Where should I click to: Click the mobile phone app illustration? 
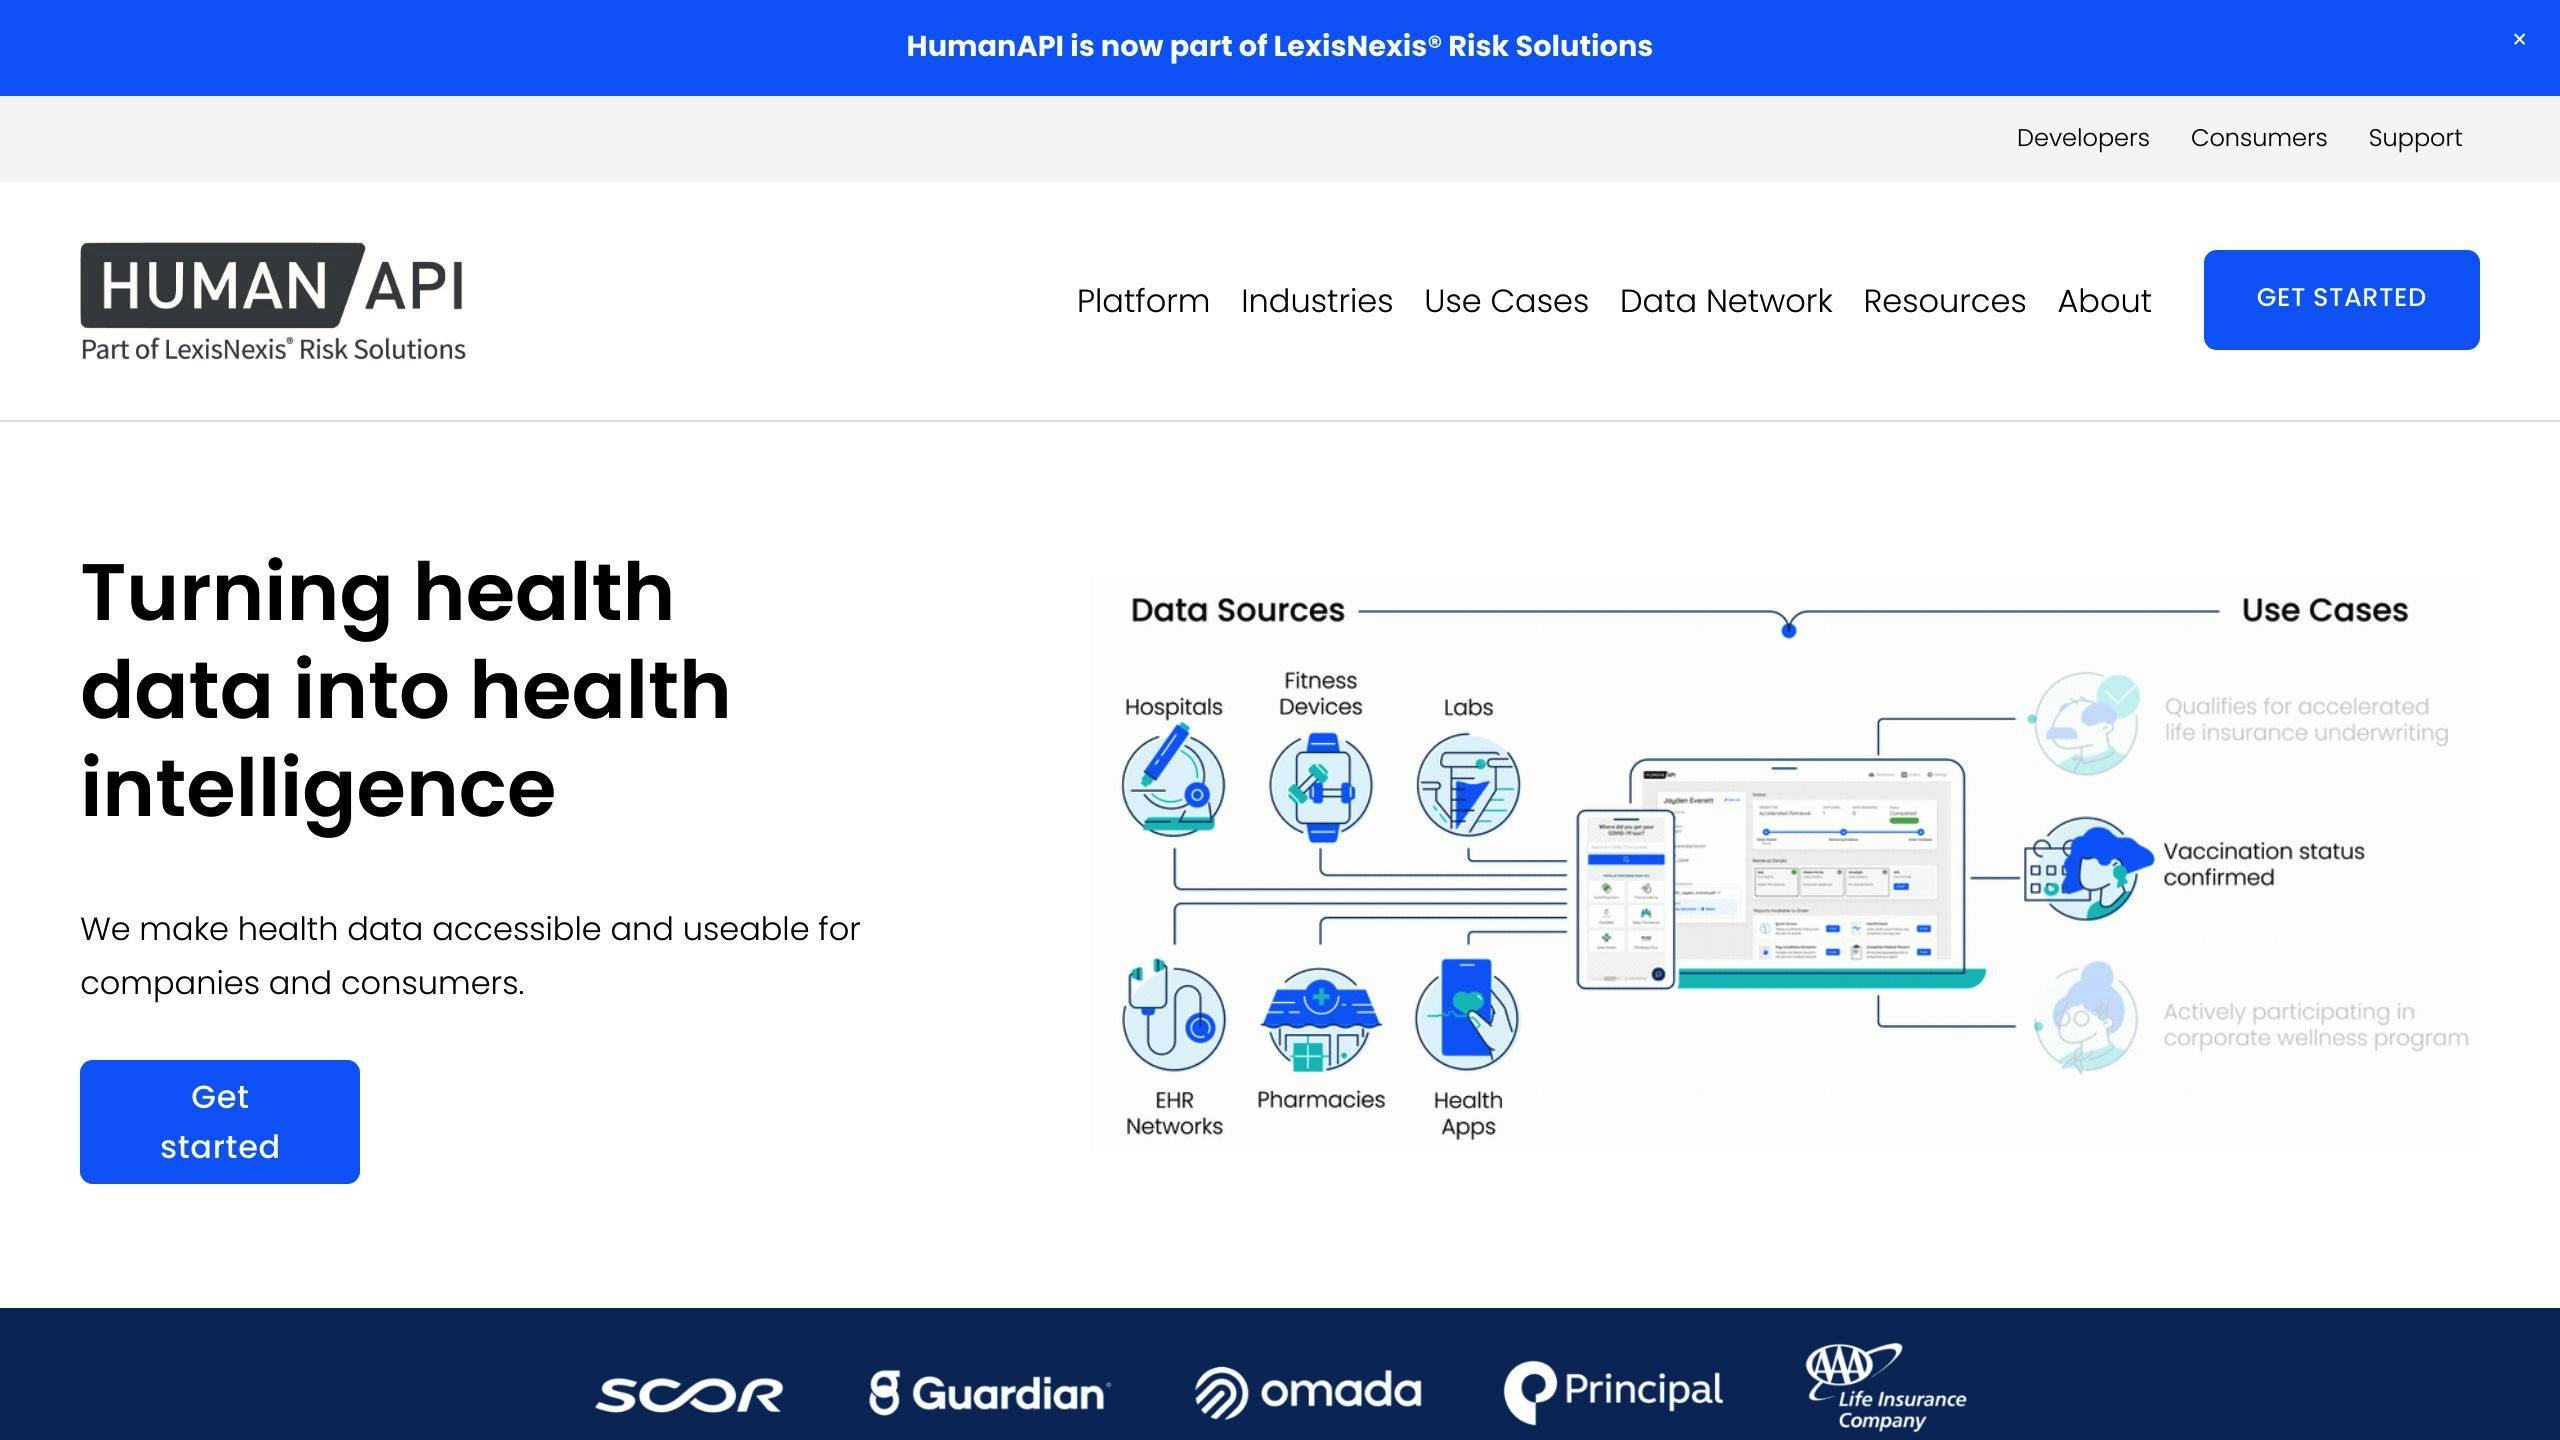(x=1626, y=900)
